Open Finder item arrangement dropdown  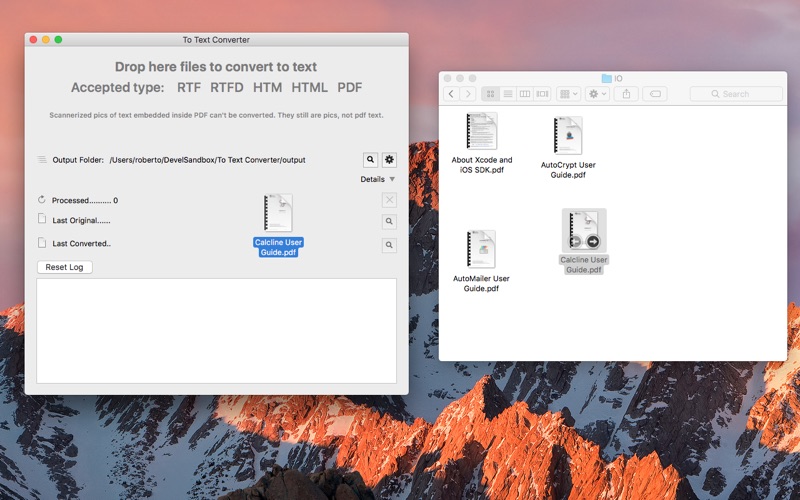pos(568,94)
